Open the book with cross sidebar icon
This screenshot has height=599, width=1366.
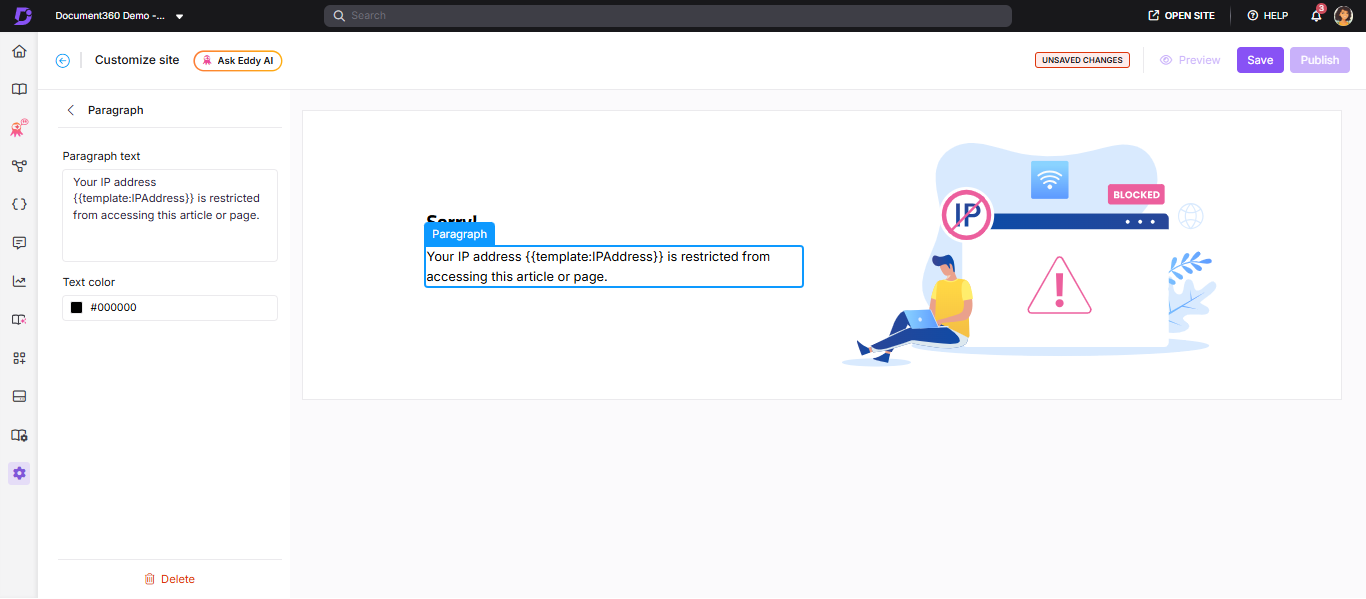pos(19,319)
